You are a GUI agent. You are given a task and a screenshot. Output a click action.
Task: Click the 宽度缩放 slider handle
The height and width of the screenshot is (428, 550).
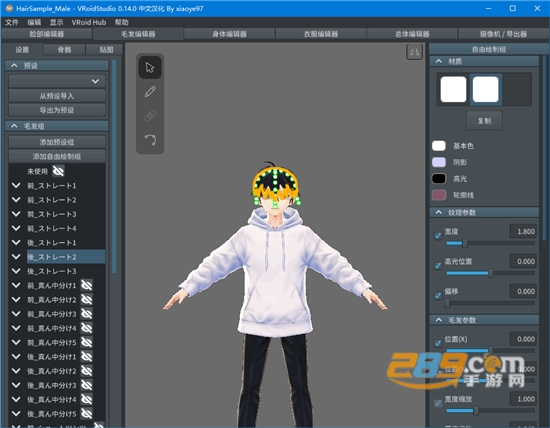pyautogui.click(x=476, y=410)
